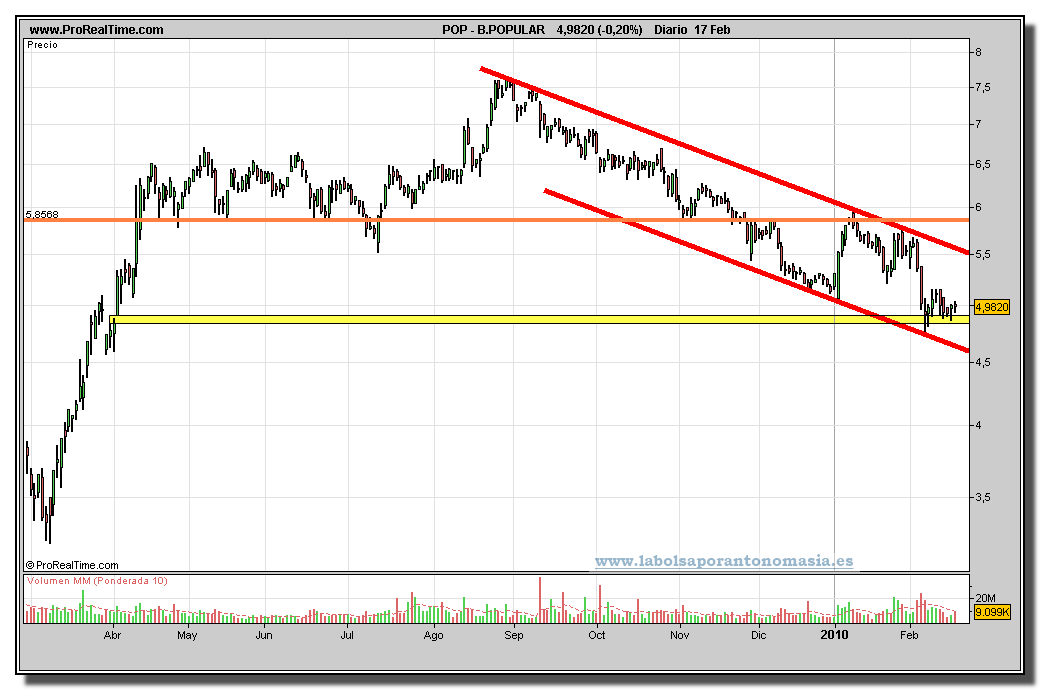Screen dimensions: 1040x690
Task: Select the 6,5 price axis label
Action: click(983, 165)
